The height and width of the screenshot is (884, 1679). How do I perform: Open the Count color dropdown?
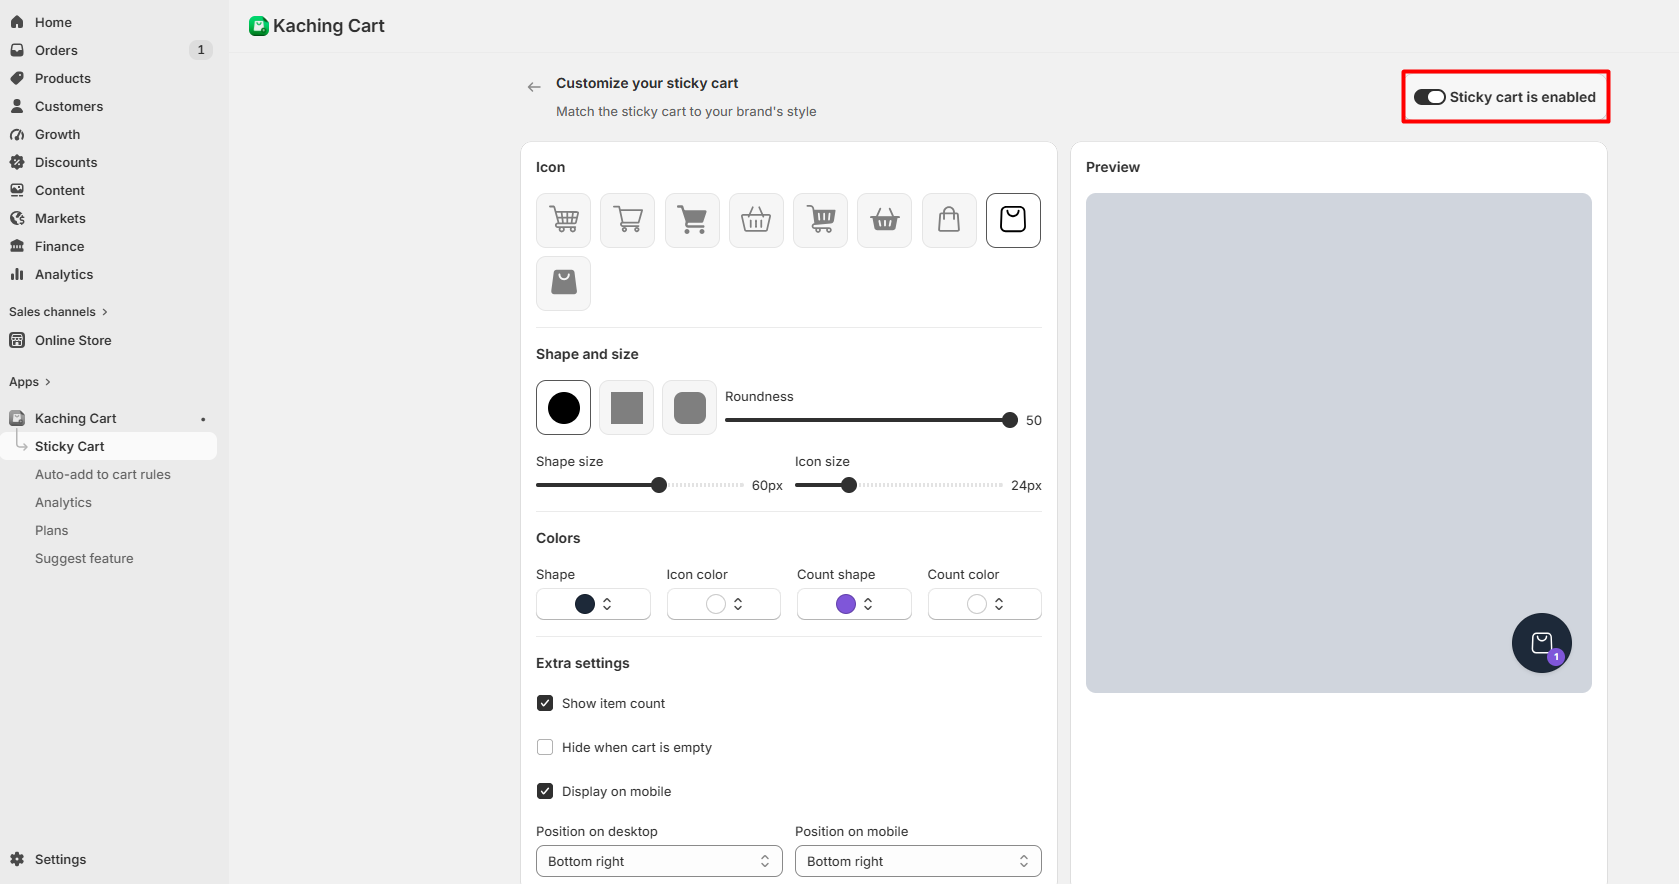pos(985,604)
